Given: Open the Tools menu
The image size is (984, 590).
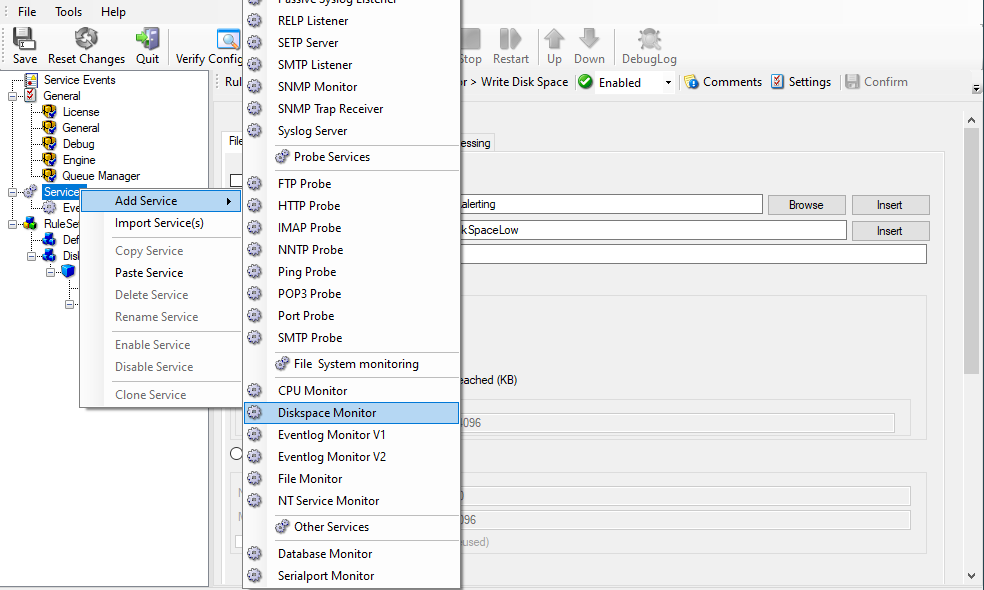Looking at the screenshot, I should coord(69,12).
